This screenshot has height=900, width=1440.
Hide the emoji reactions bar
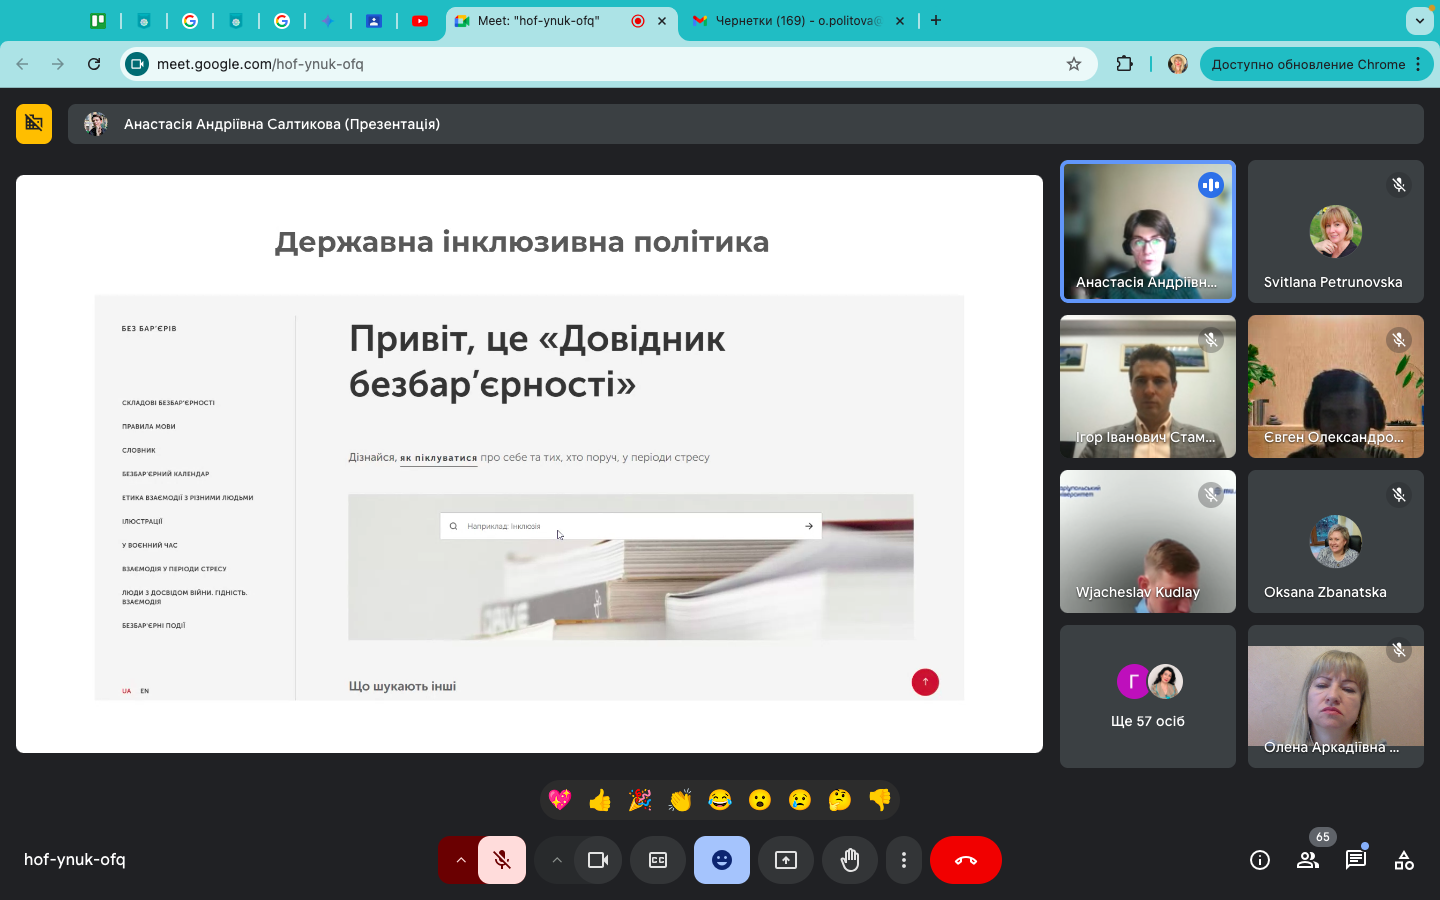click(722, 860)
